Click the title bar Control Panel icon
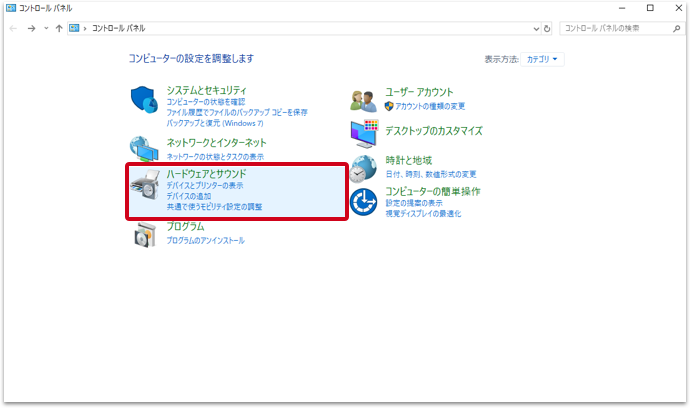The height and width of the screenshot is (408, 690). (11, 8)
